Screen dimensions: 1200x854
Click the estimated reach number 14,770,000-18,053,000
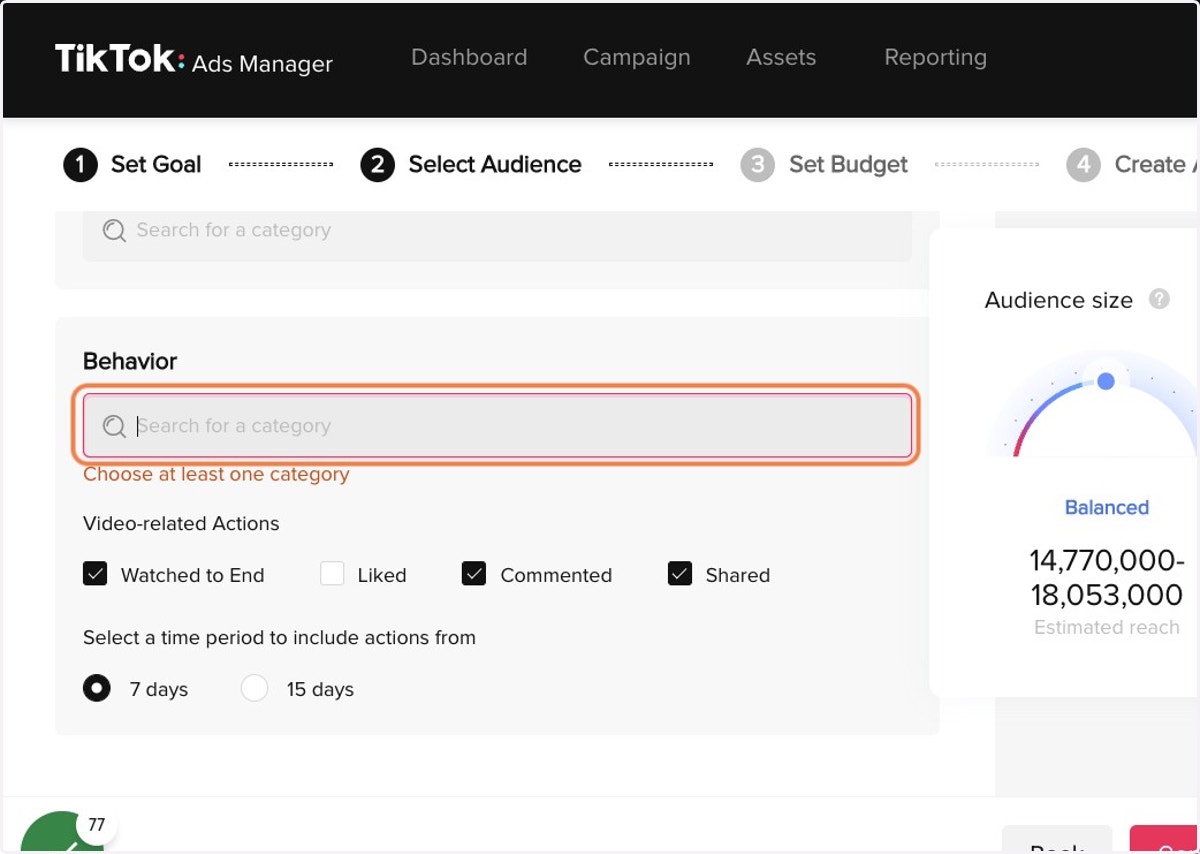click(x=1107, y=577)
